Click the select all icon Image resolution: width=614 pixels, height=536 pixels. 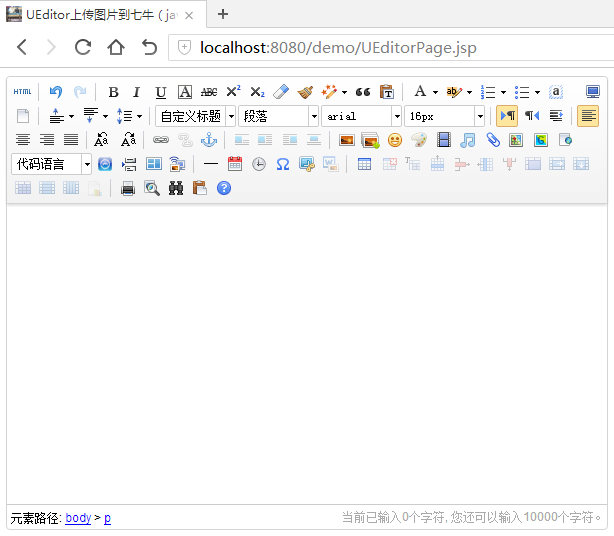(x=556, y=92)
